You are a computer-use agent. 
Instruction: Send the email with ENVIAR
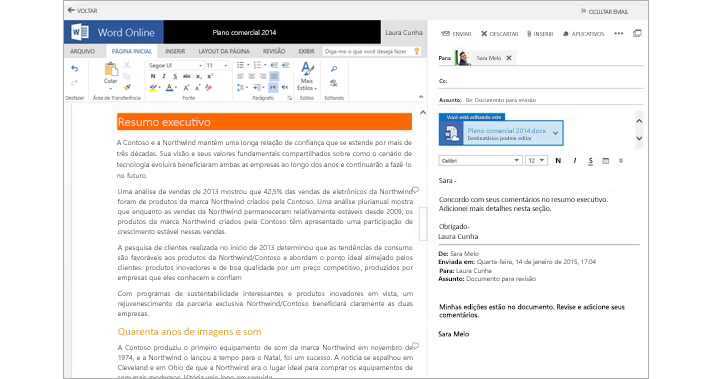[x=457, y=34]
